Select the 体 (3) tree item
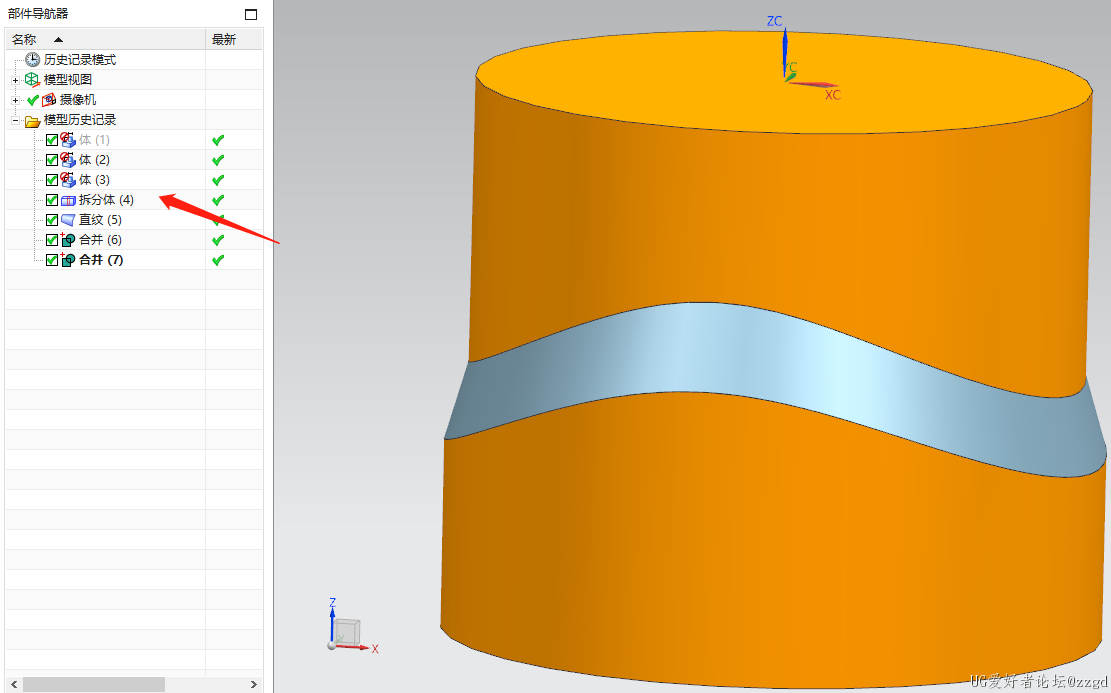Viewport: 1111px width, 693px height. pyautogui.click(x=94, y=180)
